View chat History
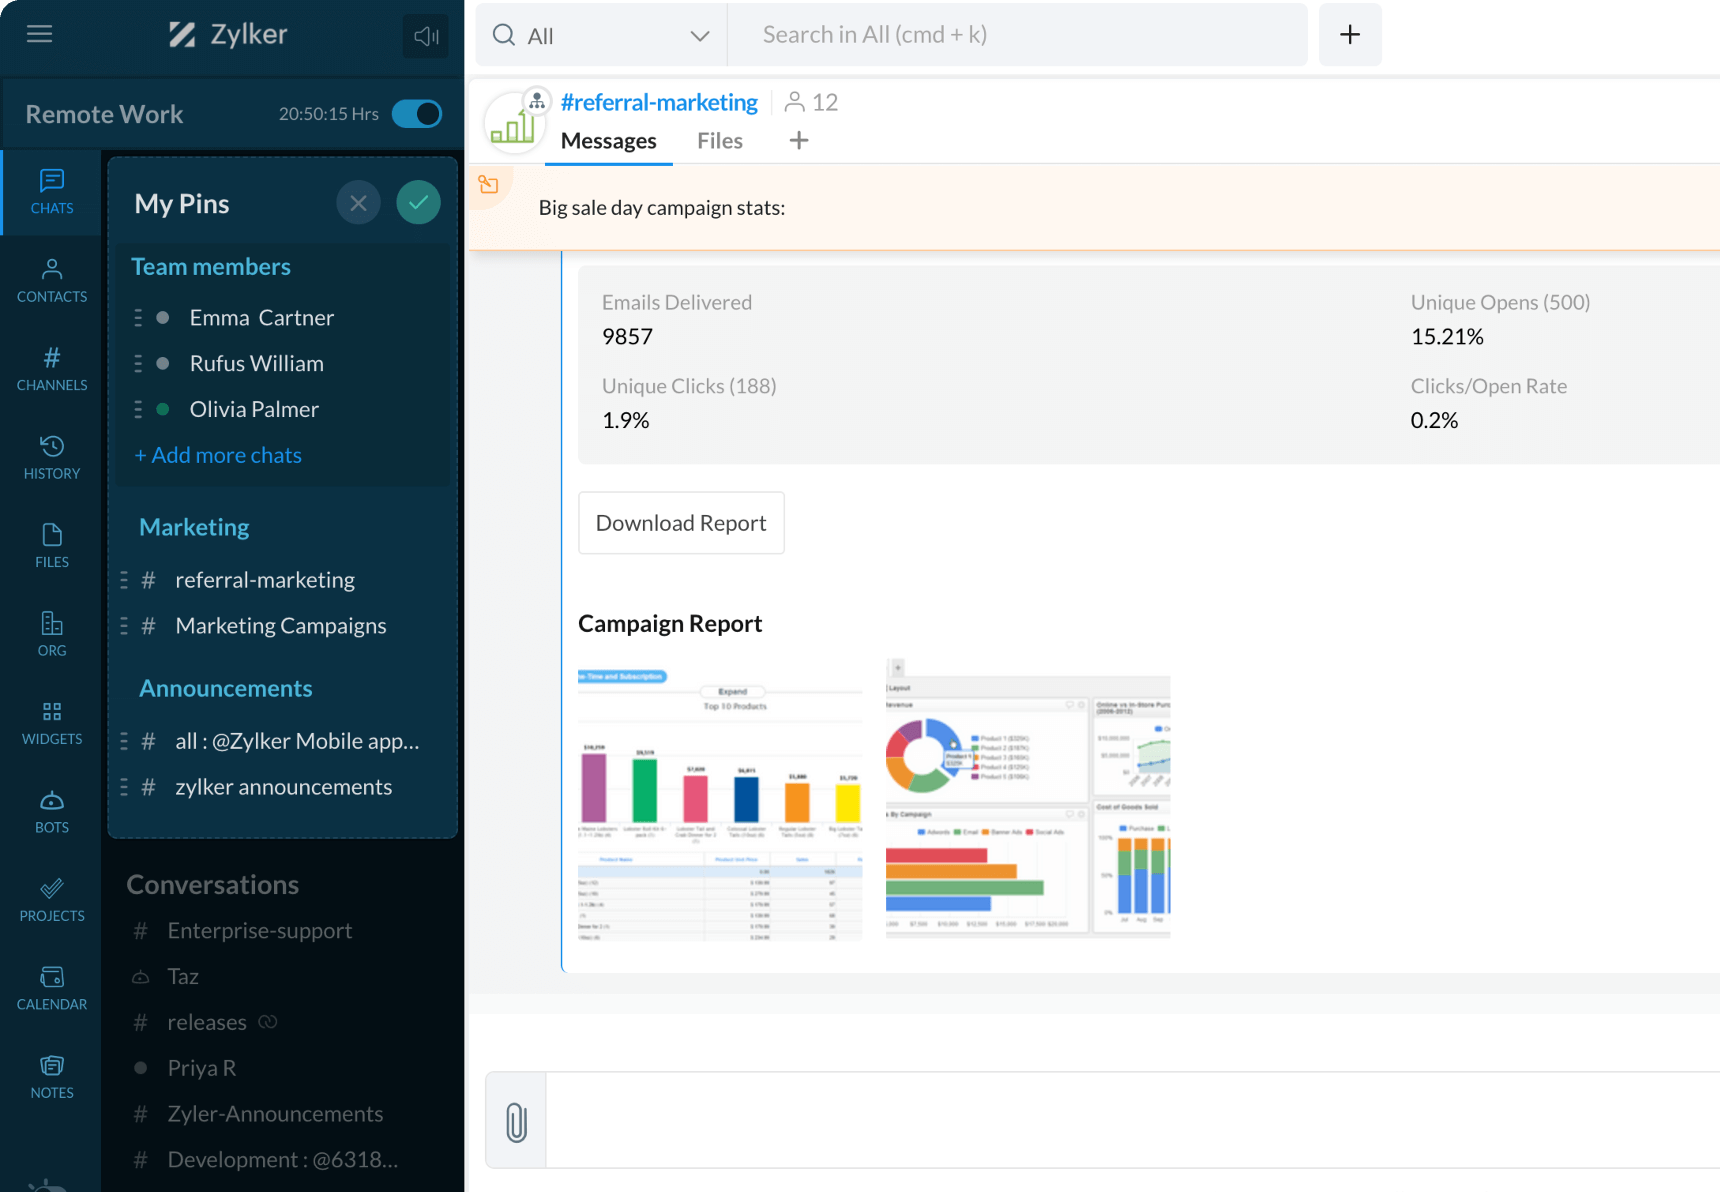This screenshot has height=1192, width=1720. pyautogui.click(x=51, y=457)
